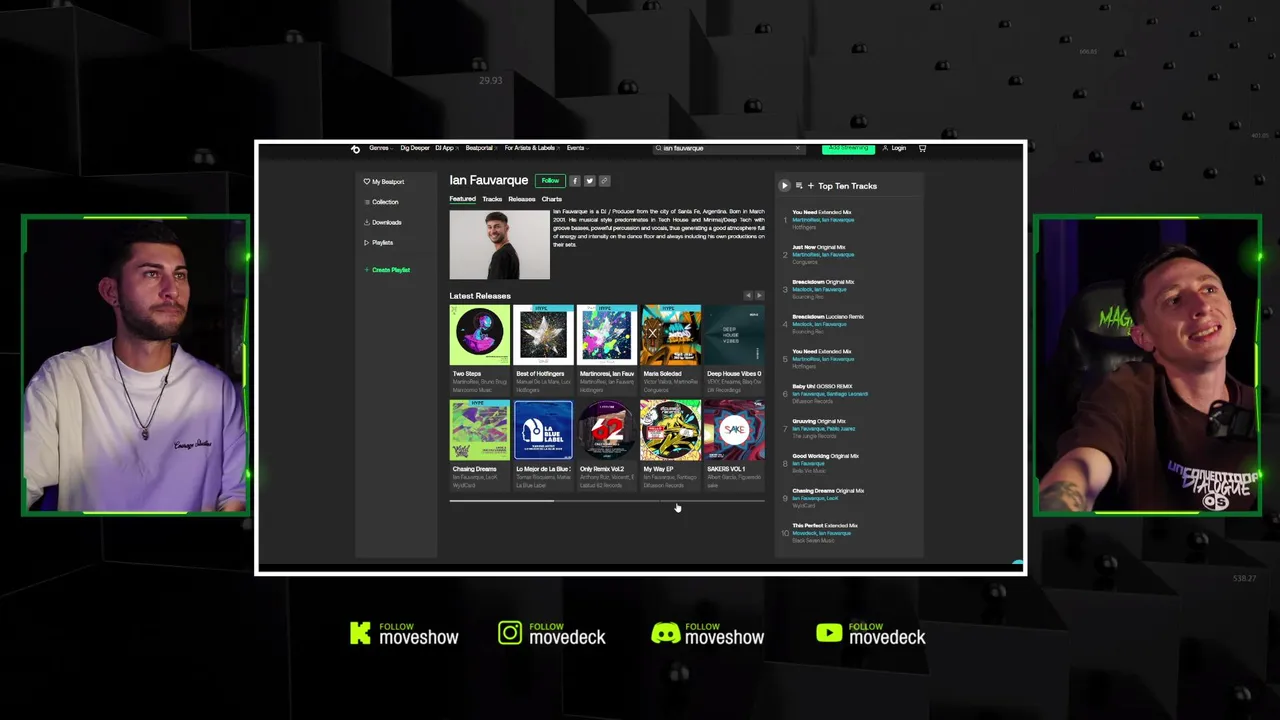
Task: Click the Login user icon
Action: point(885,148)
